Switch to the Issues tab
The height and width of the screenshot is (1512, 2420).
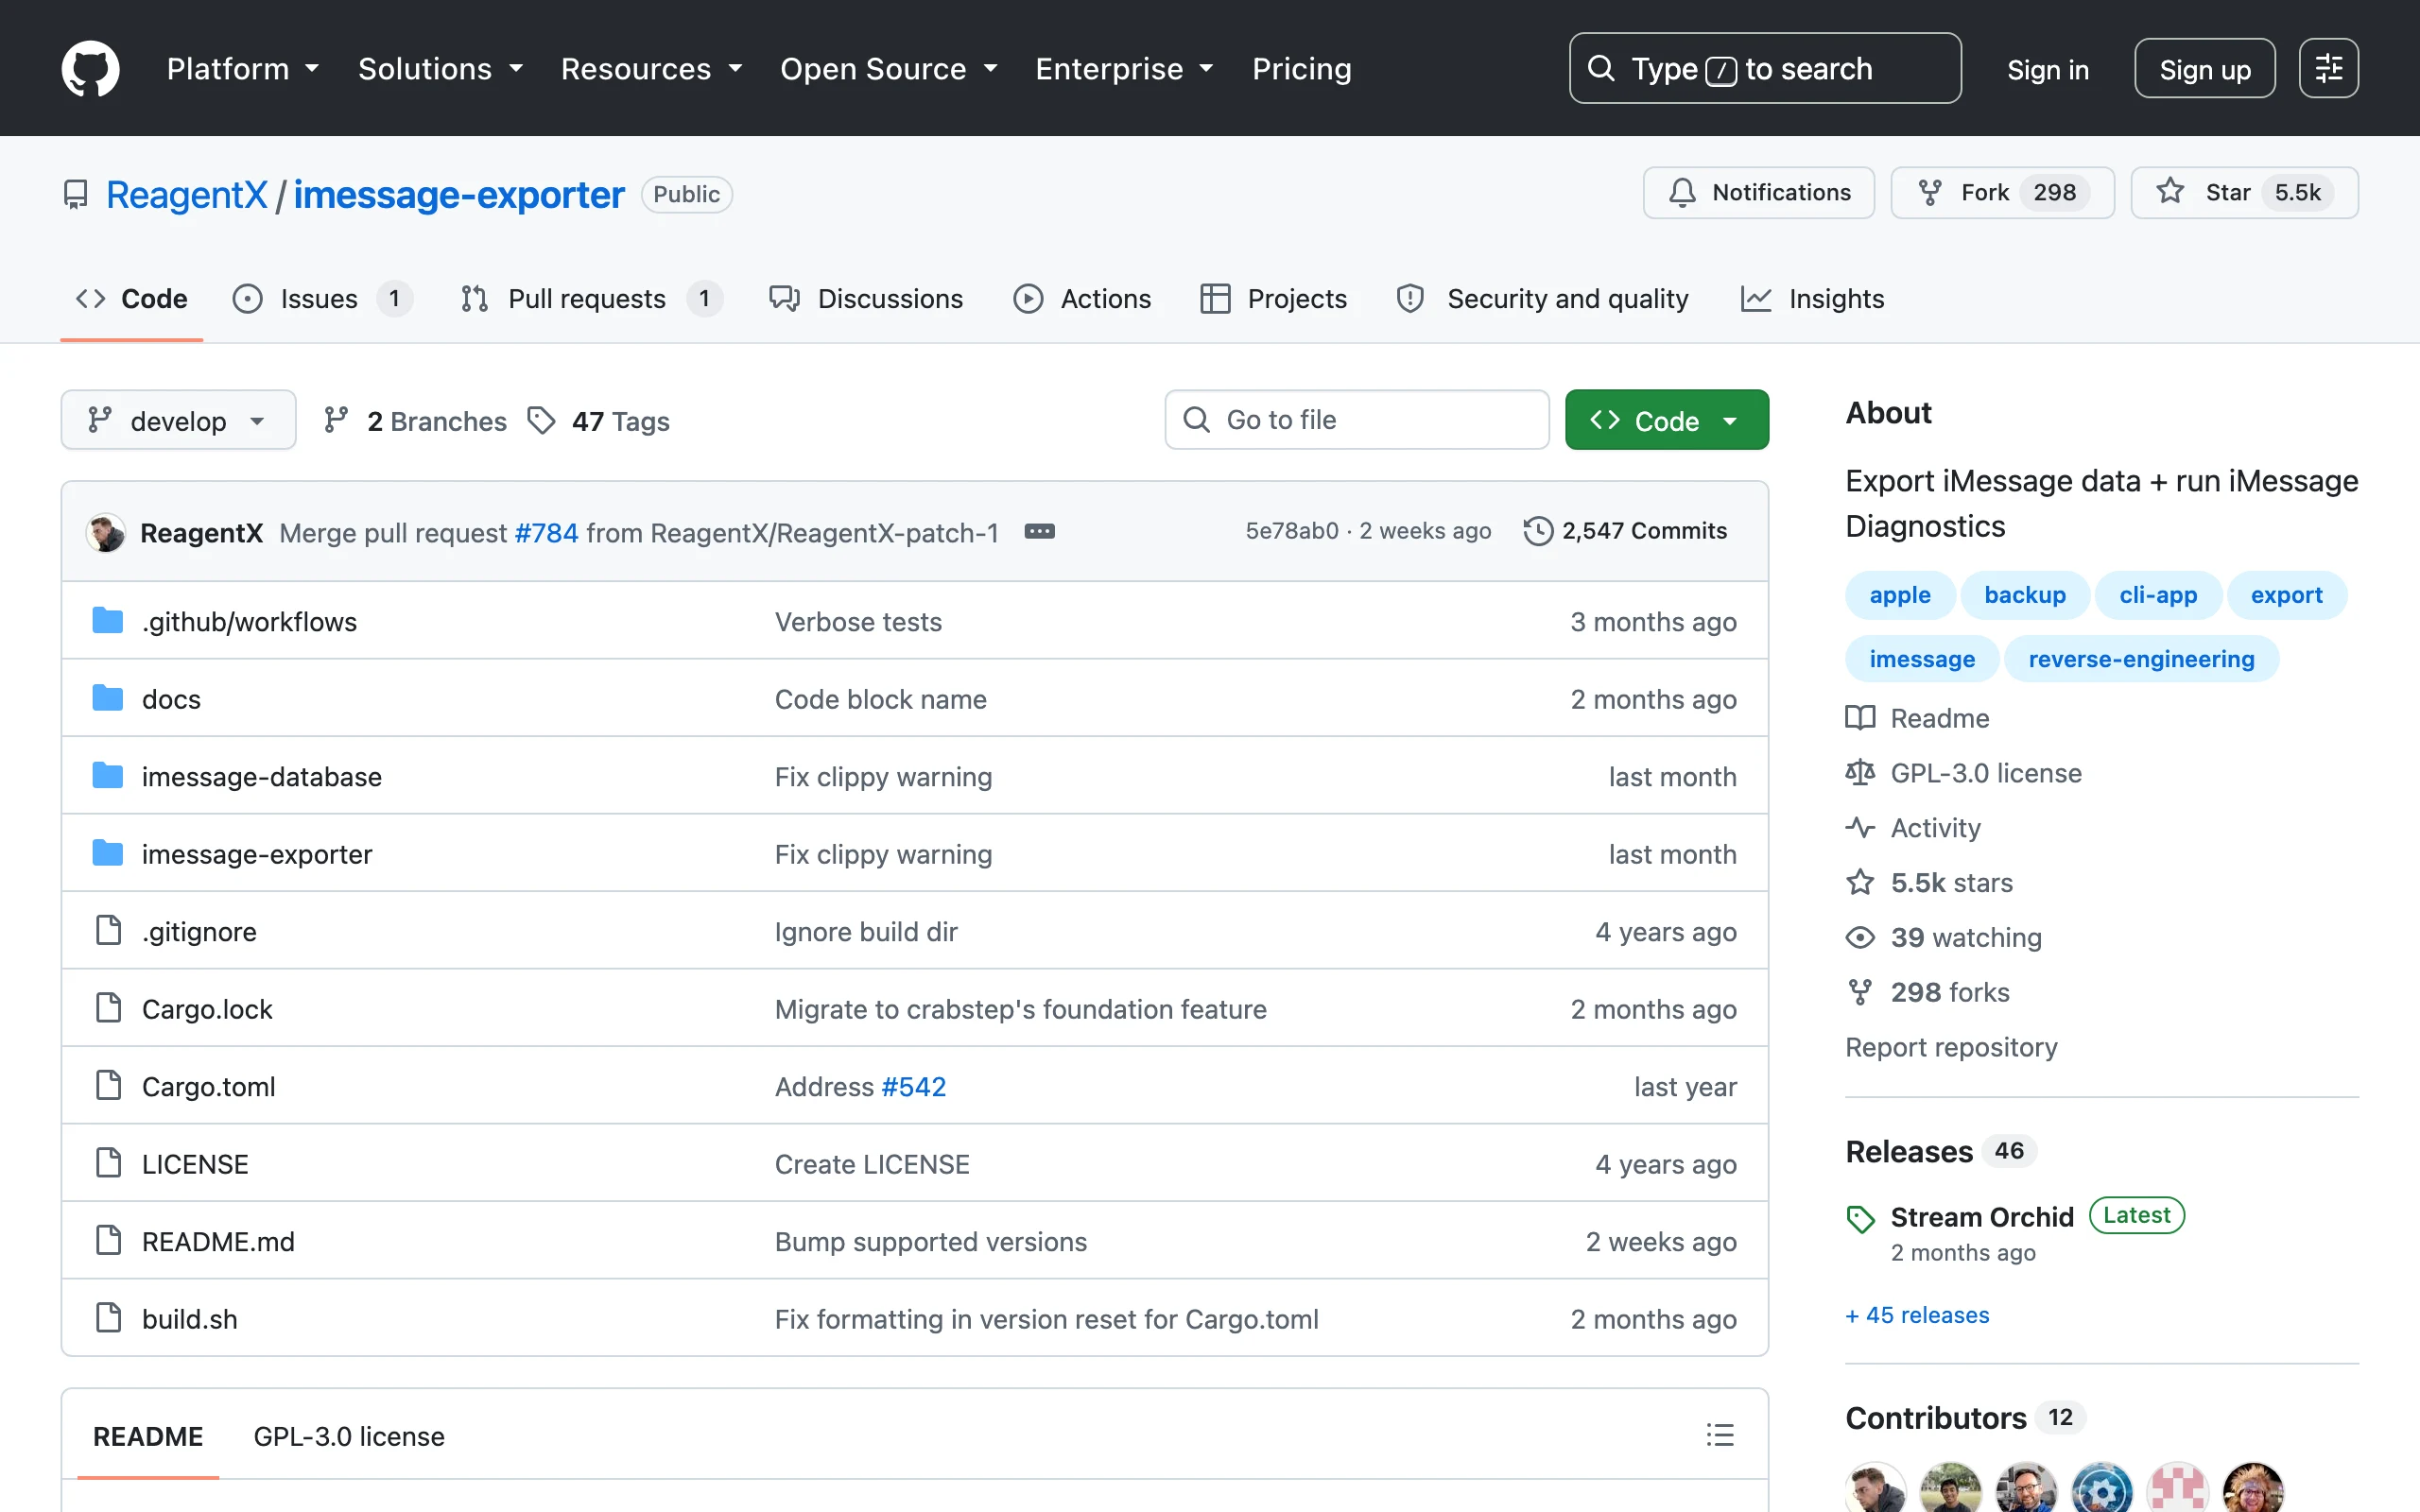pyautogui.click(x=322, y=298)
